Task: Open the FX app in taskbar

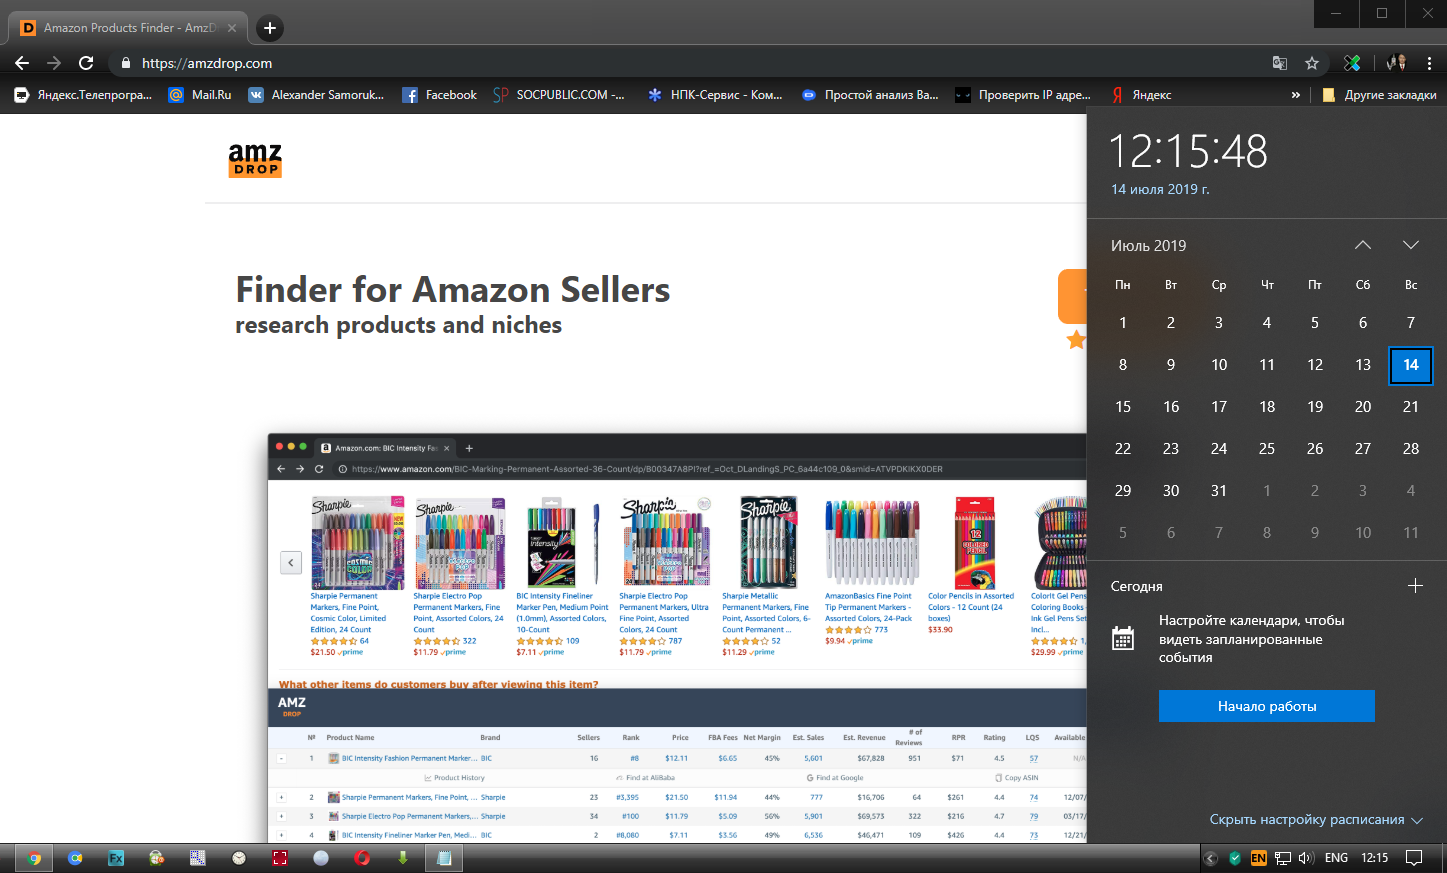Action: [x=116, y=858]
